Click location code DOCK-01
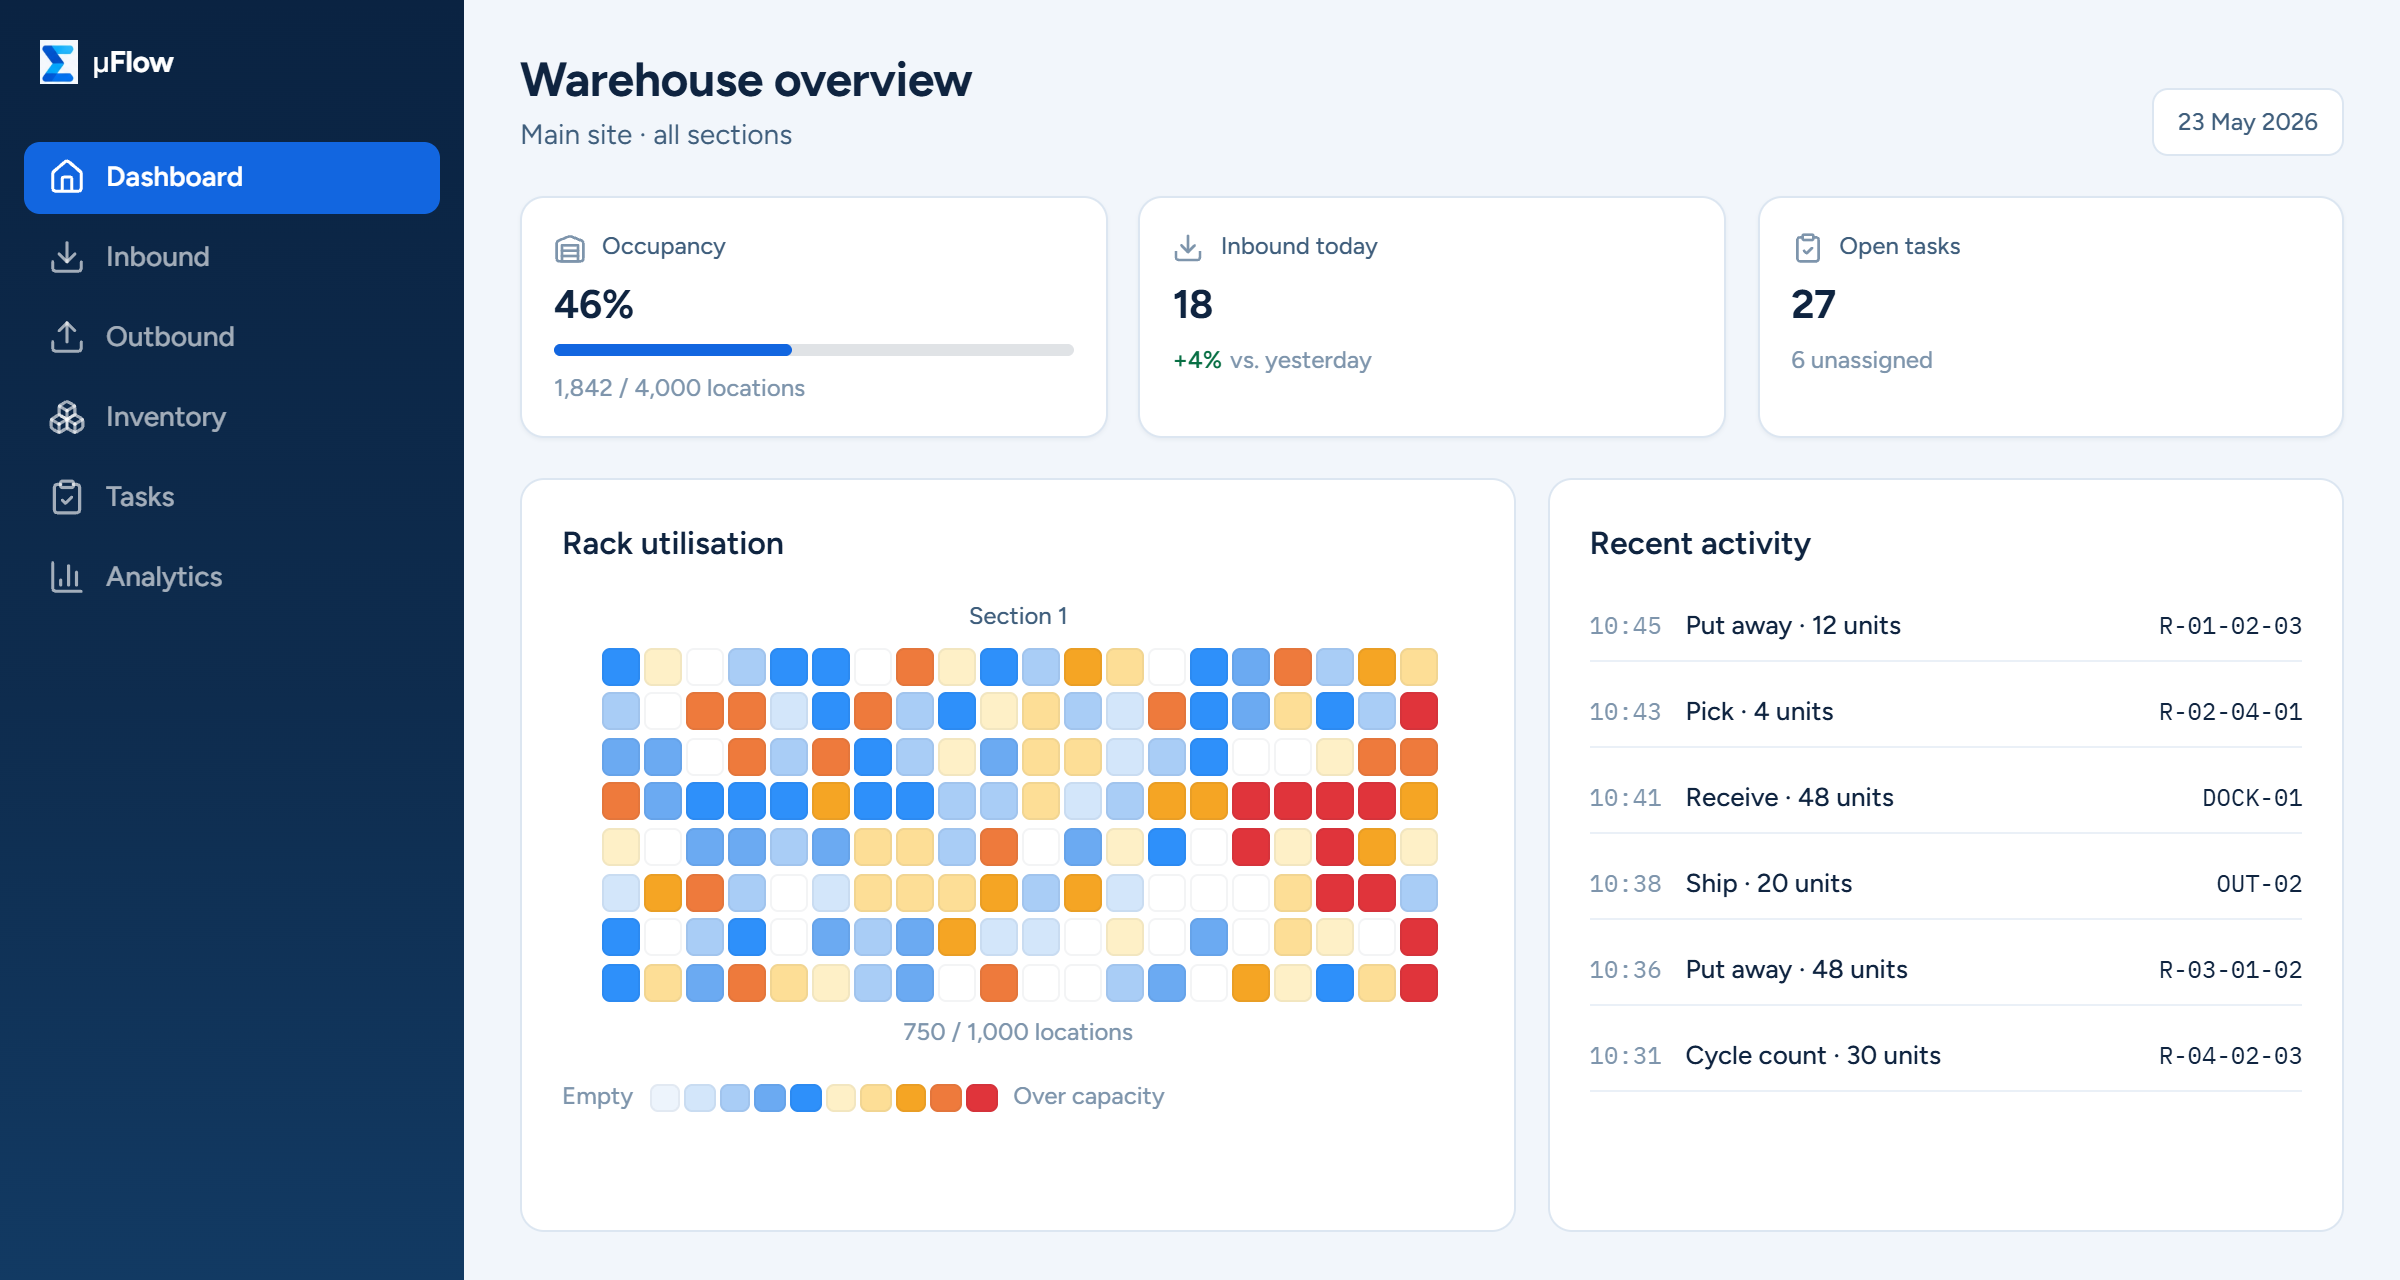The width and height of the screenshot is (2400, 1280). click(x=2252, y=798)
